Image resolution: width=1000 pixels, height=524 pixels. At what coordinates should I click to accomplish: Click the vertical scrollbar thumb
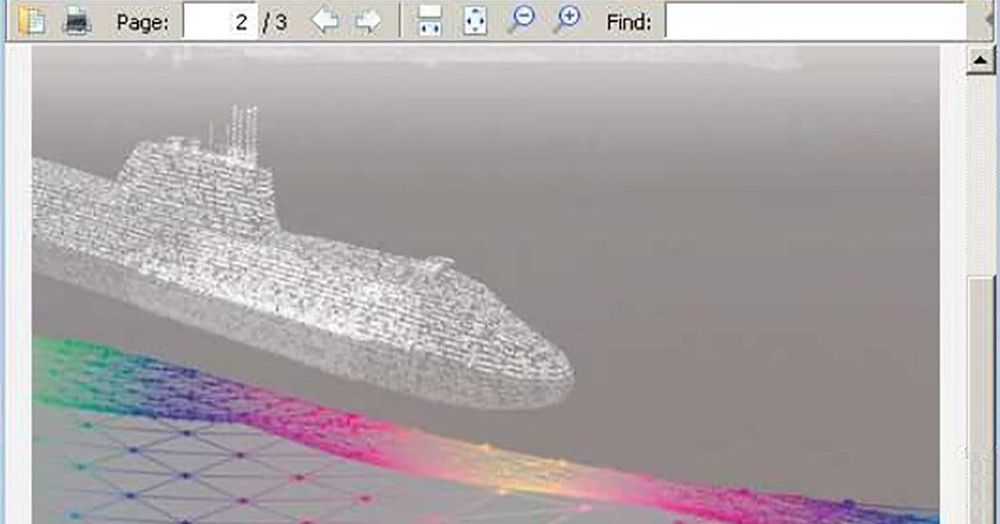[981, 400]
